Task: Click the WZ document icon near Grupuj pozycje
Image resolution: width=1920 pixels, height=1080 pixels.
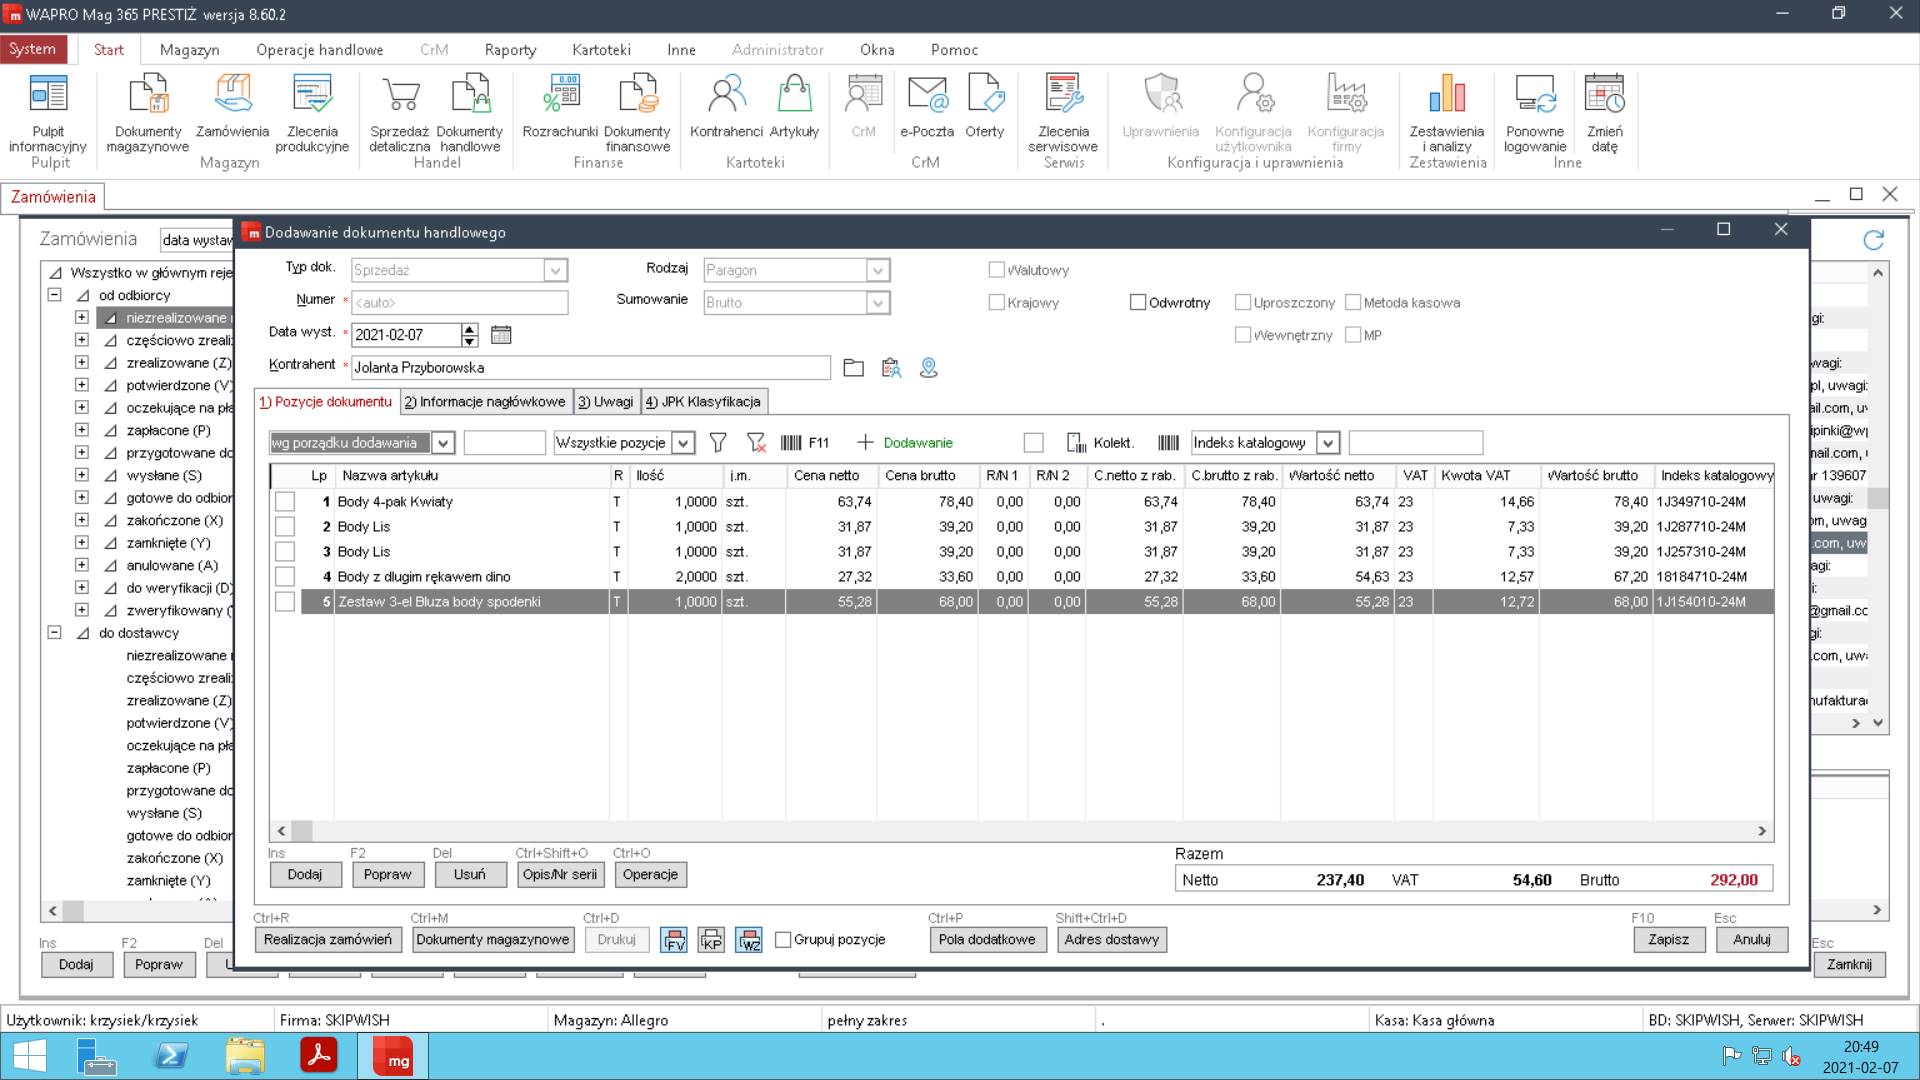Action: click(x=749, y=940)
